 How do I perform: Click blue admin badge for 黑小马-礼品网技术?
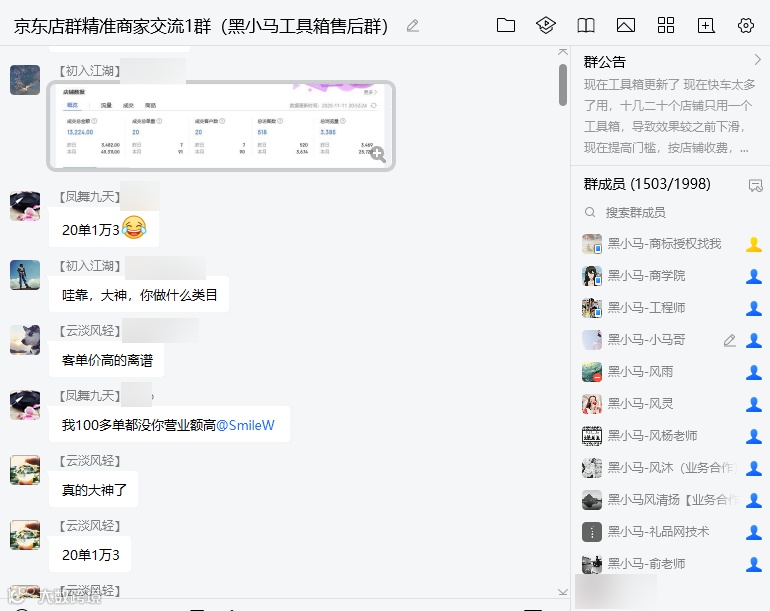click(754, 532)
